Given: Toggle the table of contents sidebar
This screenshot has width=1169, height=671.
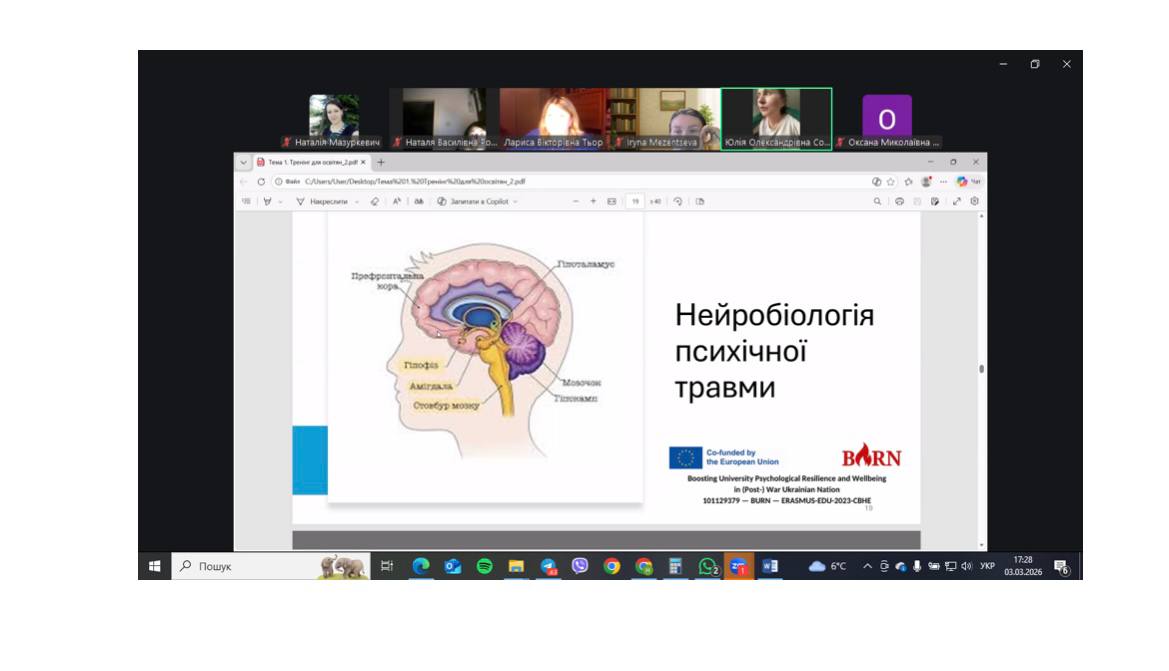Looking at the screenshot, I should (246, 201).
